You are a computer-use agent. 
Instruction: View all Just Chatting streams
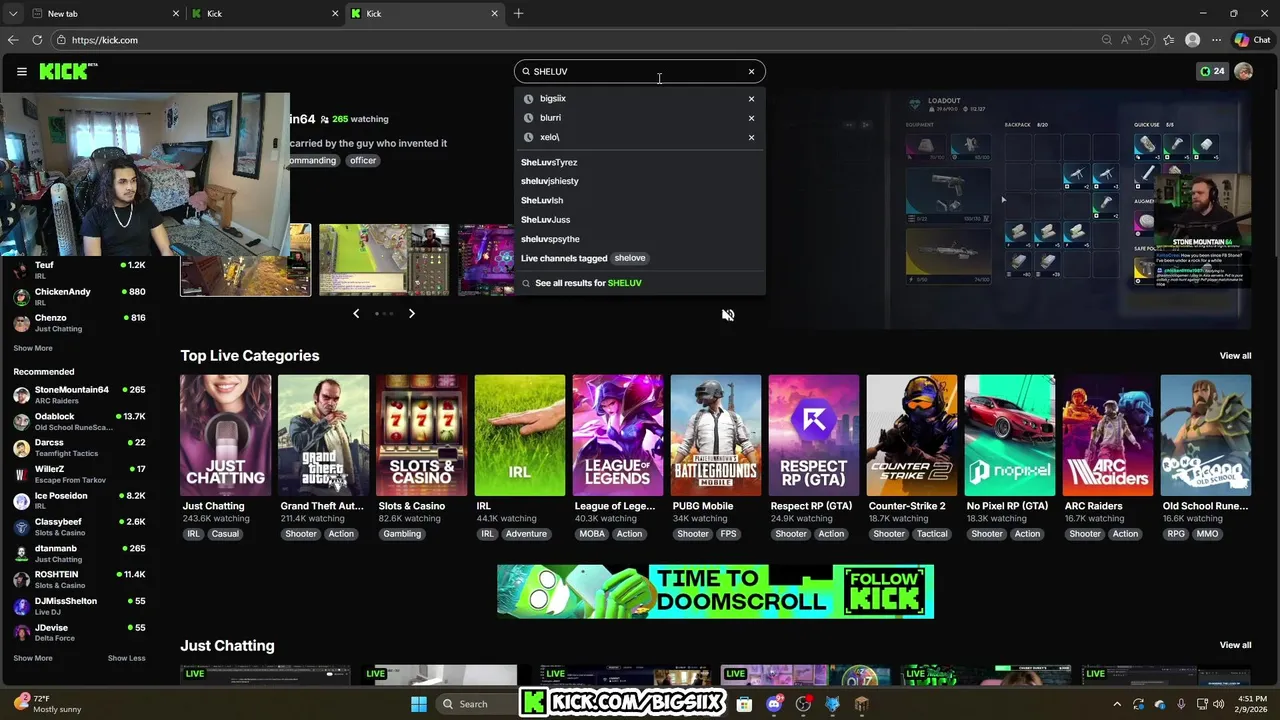[1235, 645]
